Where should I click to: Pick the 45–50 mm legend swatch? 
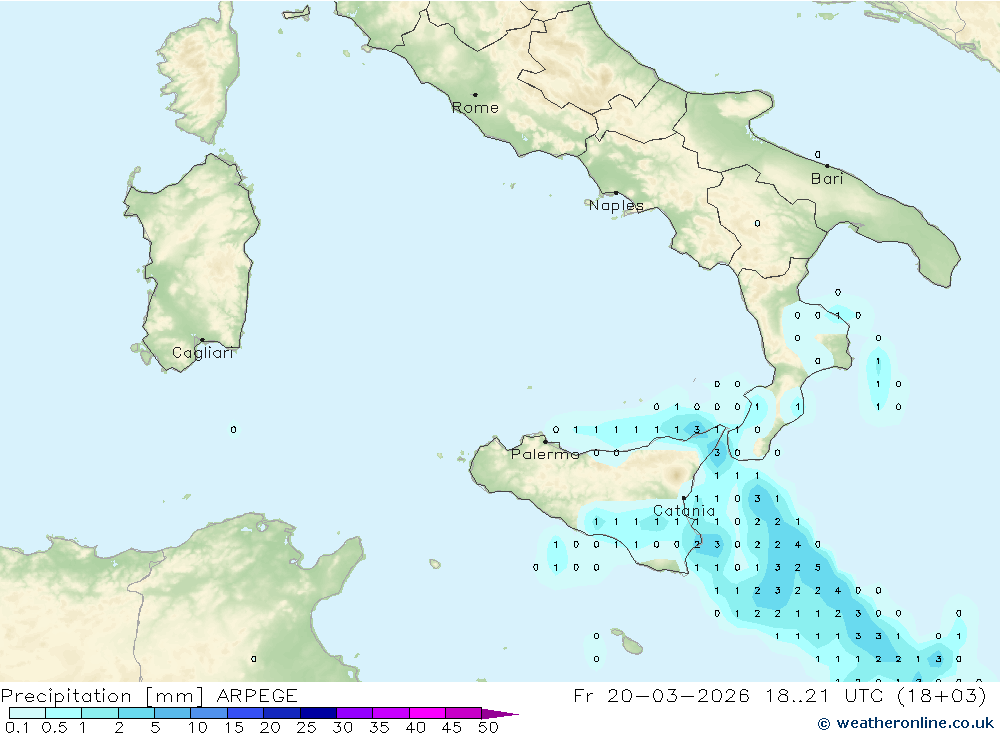(464, 713)
